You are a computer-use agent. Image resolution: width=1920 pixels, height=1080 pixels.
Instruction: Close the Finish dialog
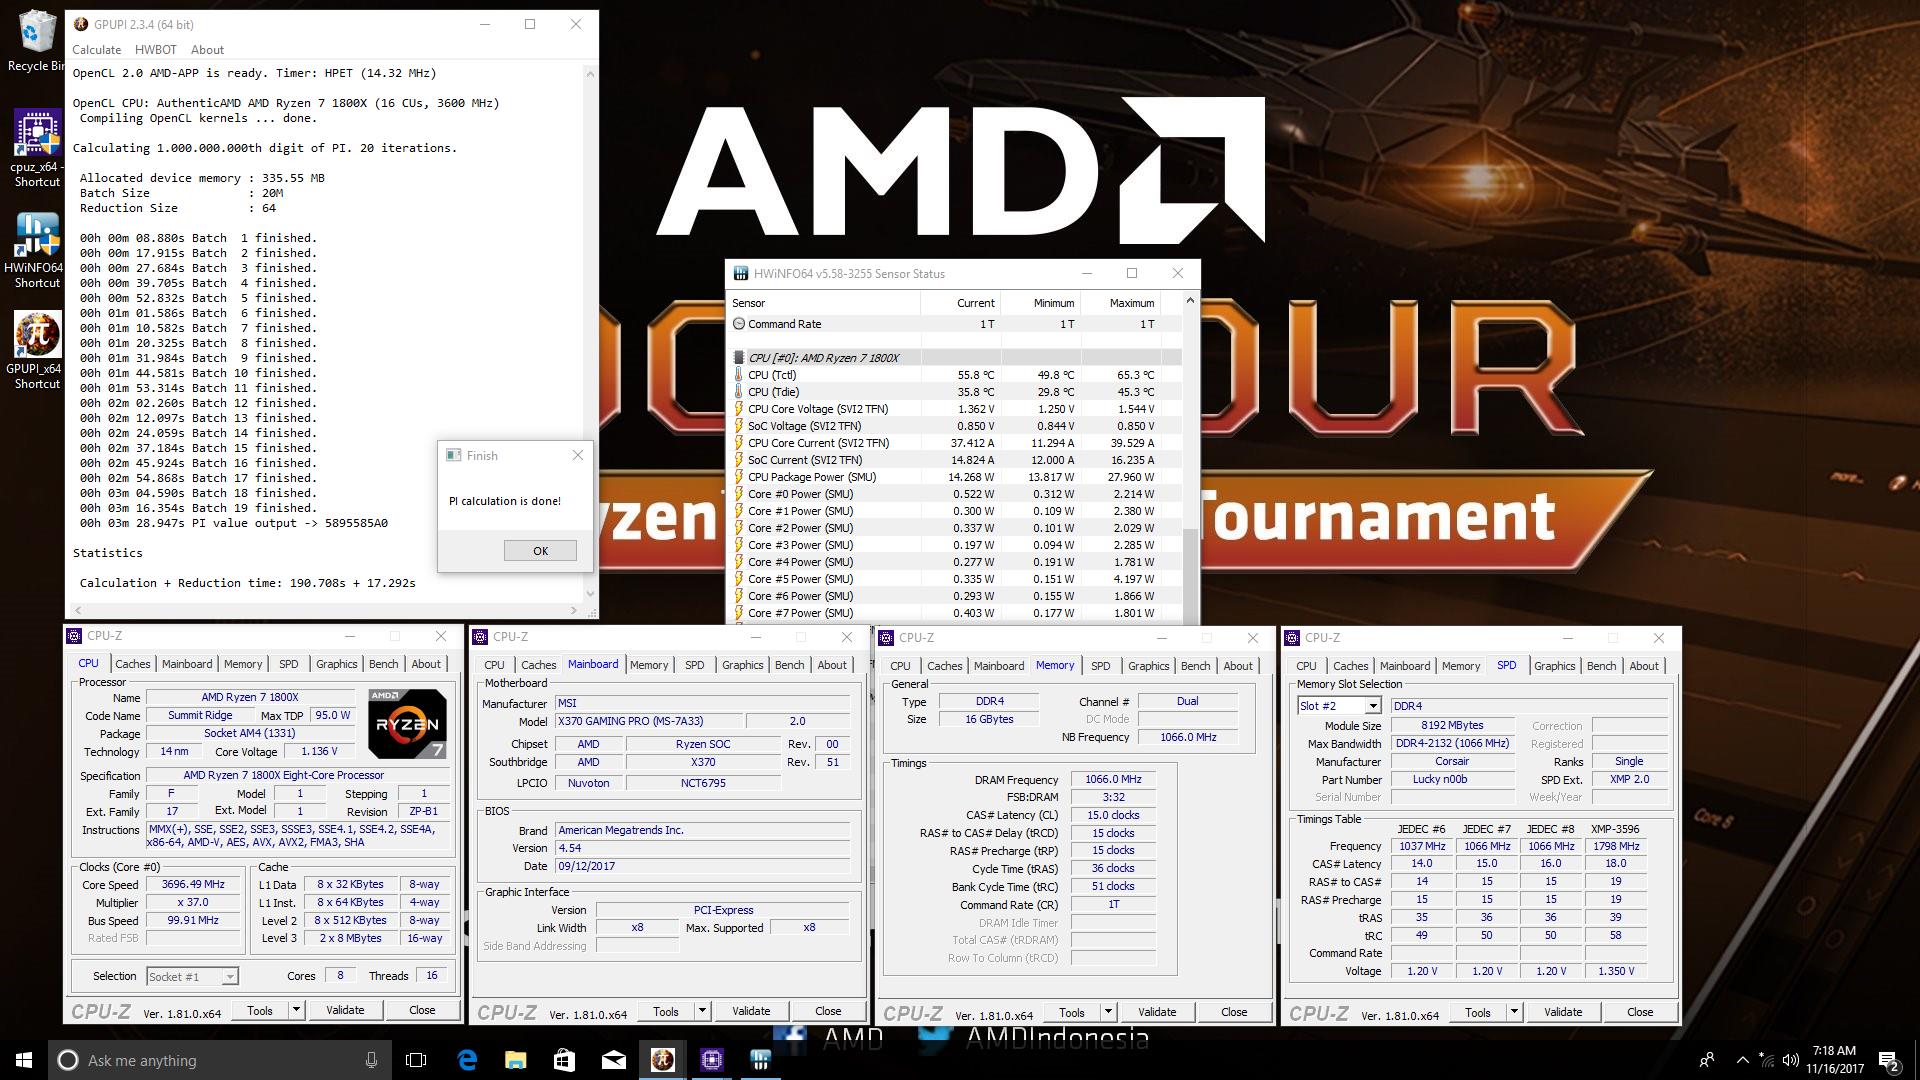click(577, 455)
